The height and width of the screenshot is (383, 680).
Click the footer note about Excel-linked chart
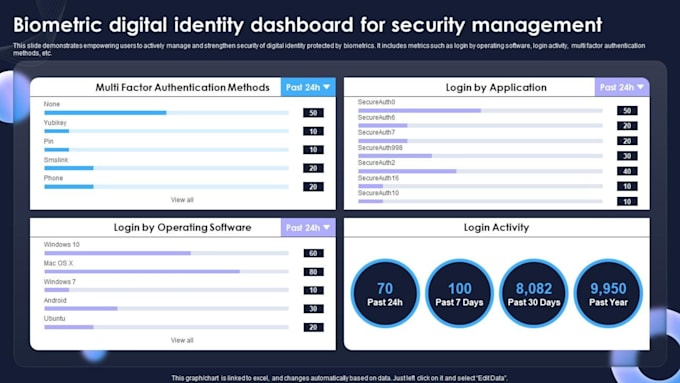click(x=339, y=378)
